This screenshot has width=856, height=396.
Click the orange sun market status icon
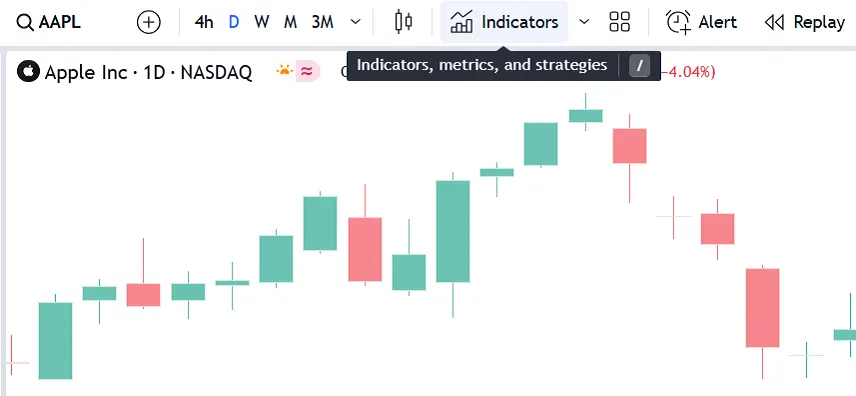pos(284,71)
